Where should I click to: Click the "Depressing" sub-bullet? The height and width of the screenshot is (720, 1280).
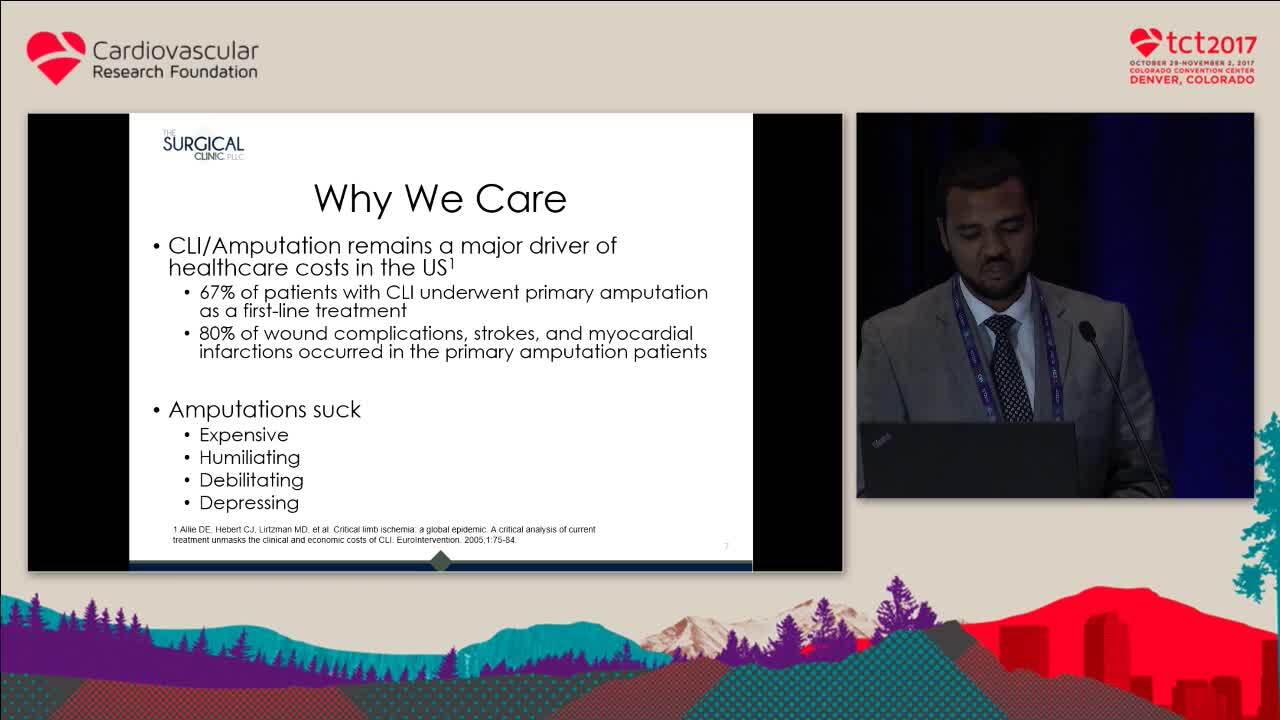pos(249,503)
